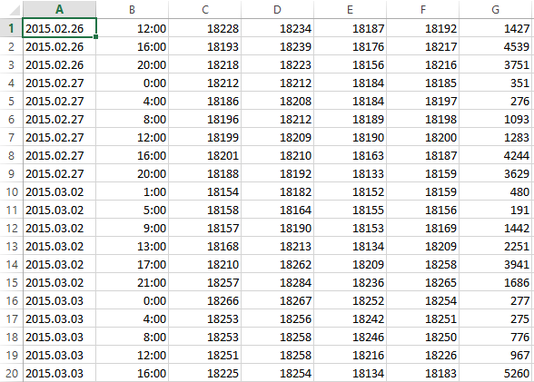
Task: Select column D header
Action: coord(278,9)
